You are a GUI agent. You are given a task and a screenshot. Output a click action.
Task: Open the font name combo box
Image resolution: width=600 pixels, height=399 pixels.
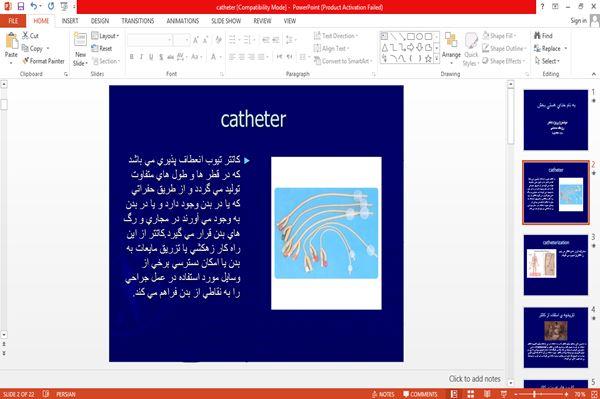coord(149,40)
